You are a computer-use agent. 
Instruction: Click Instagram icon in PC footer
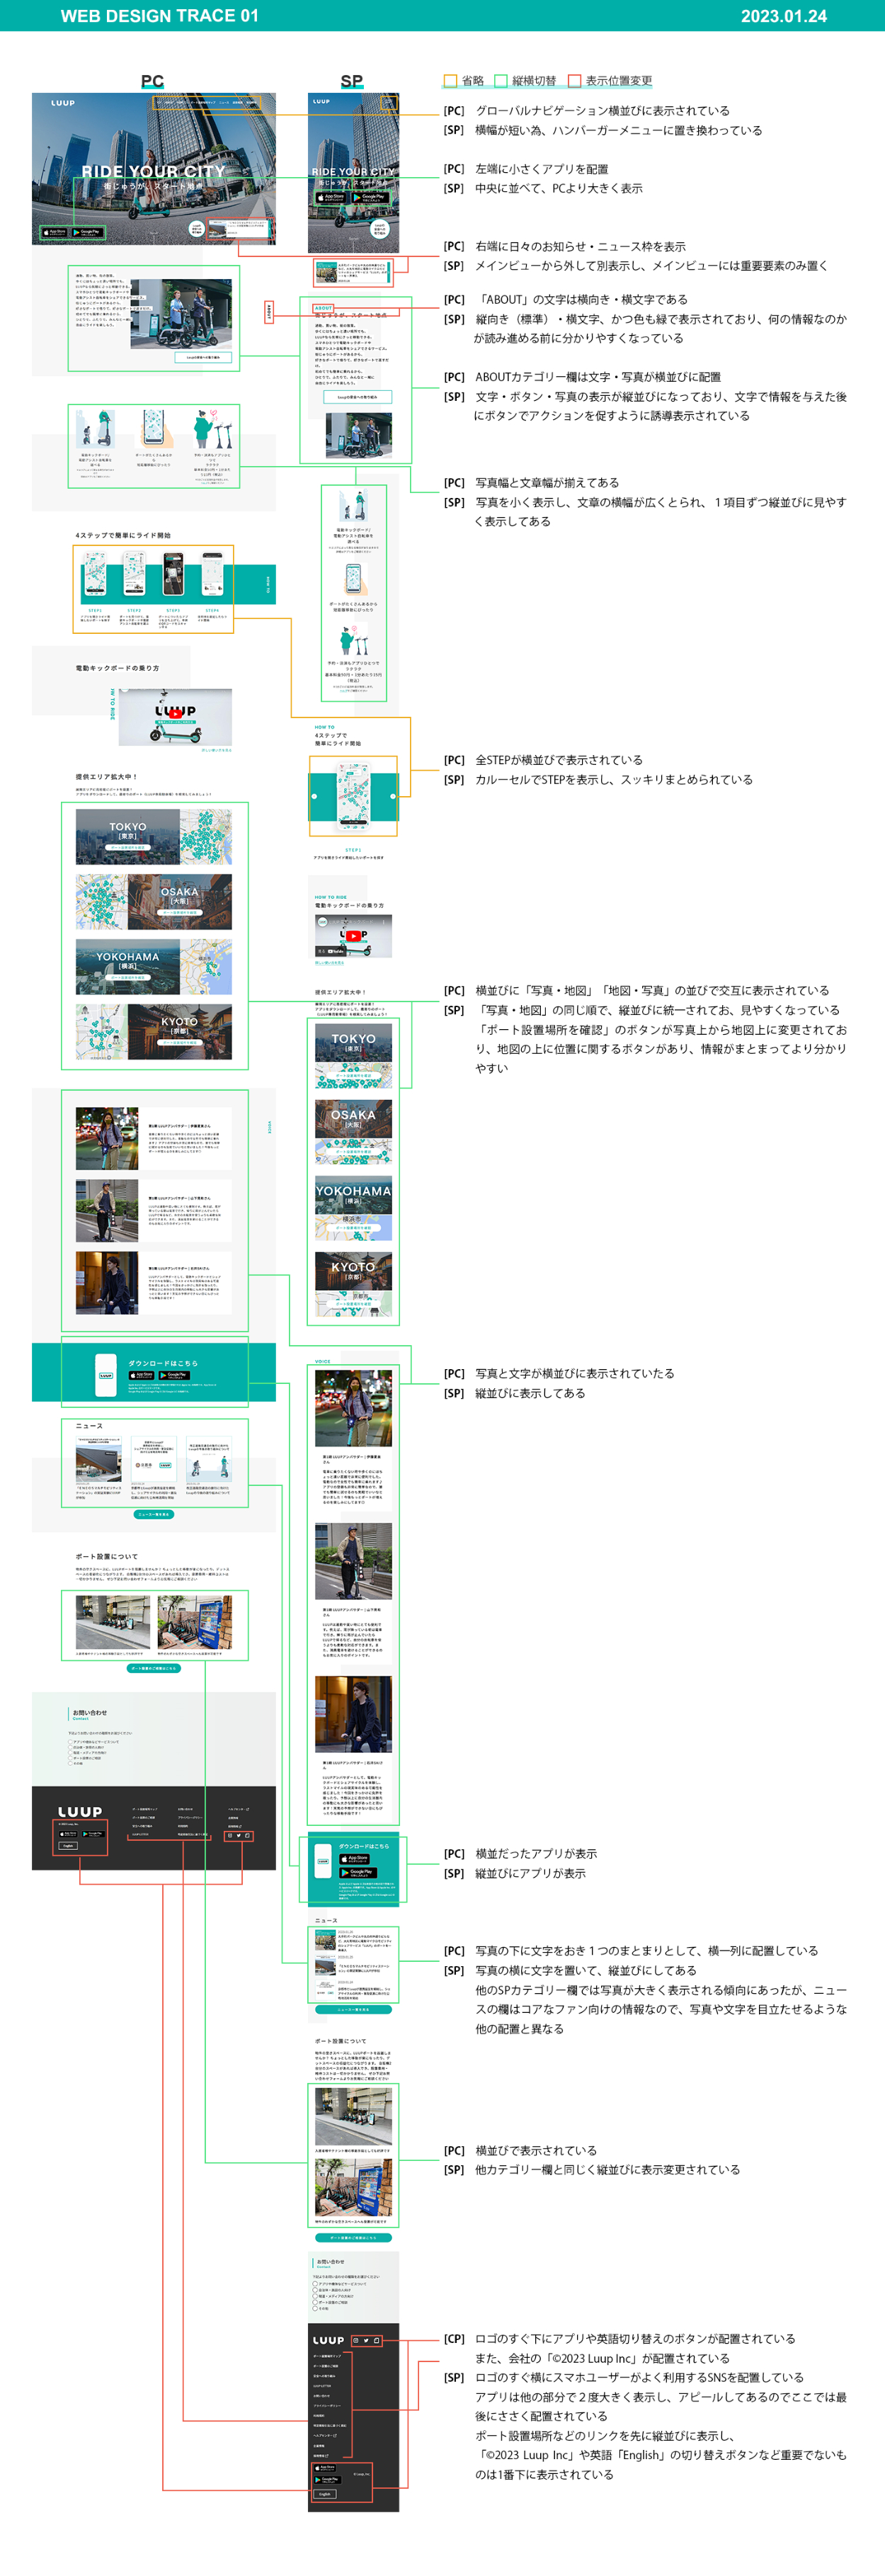coord(230,1836)
